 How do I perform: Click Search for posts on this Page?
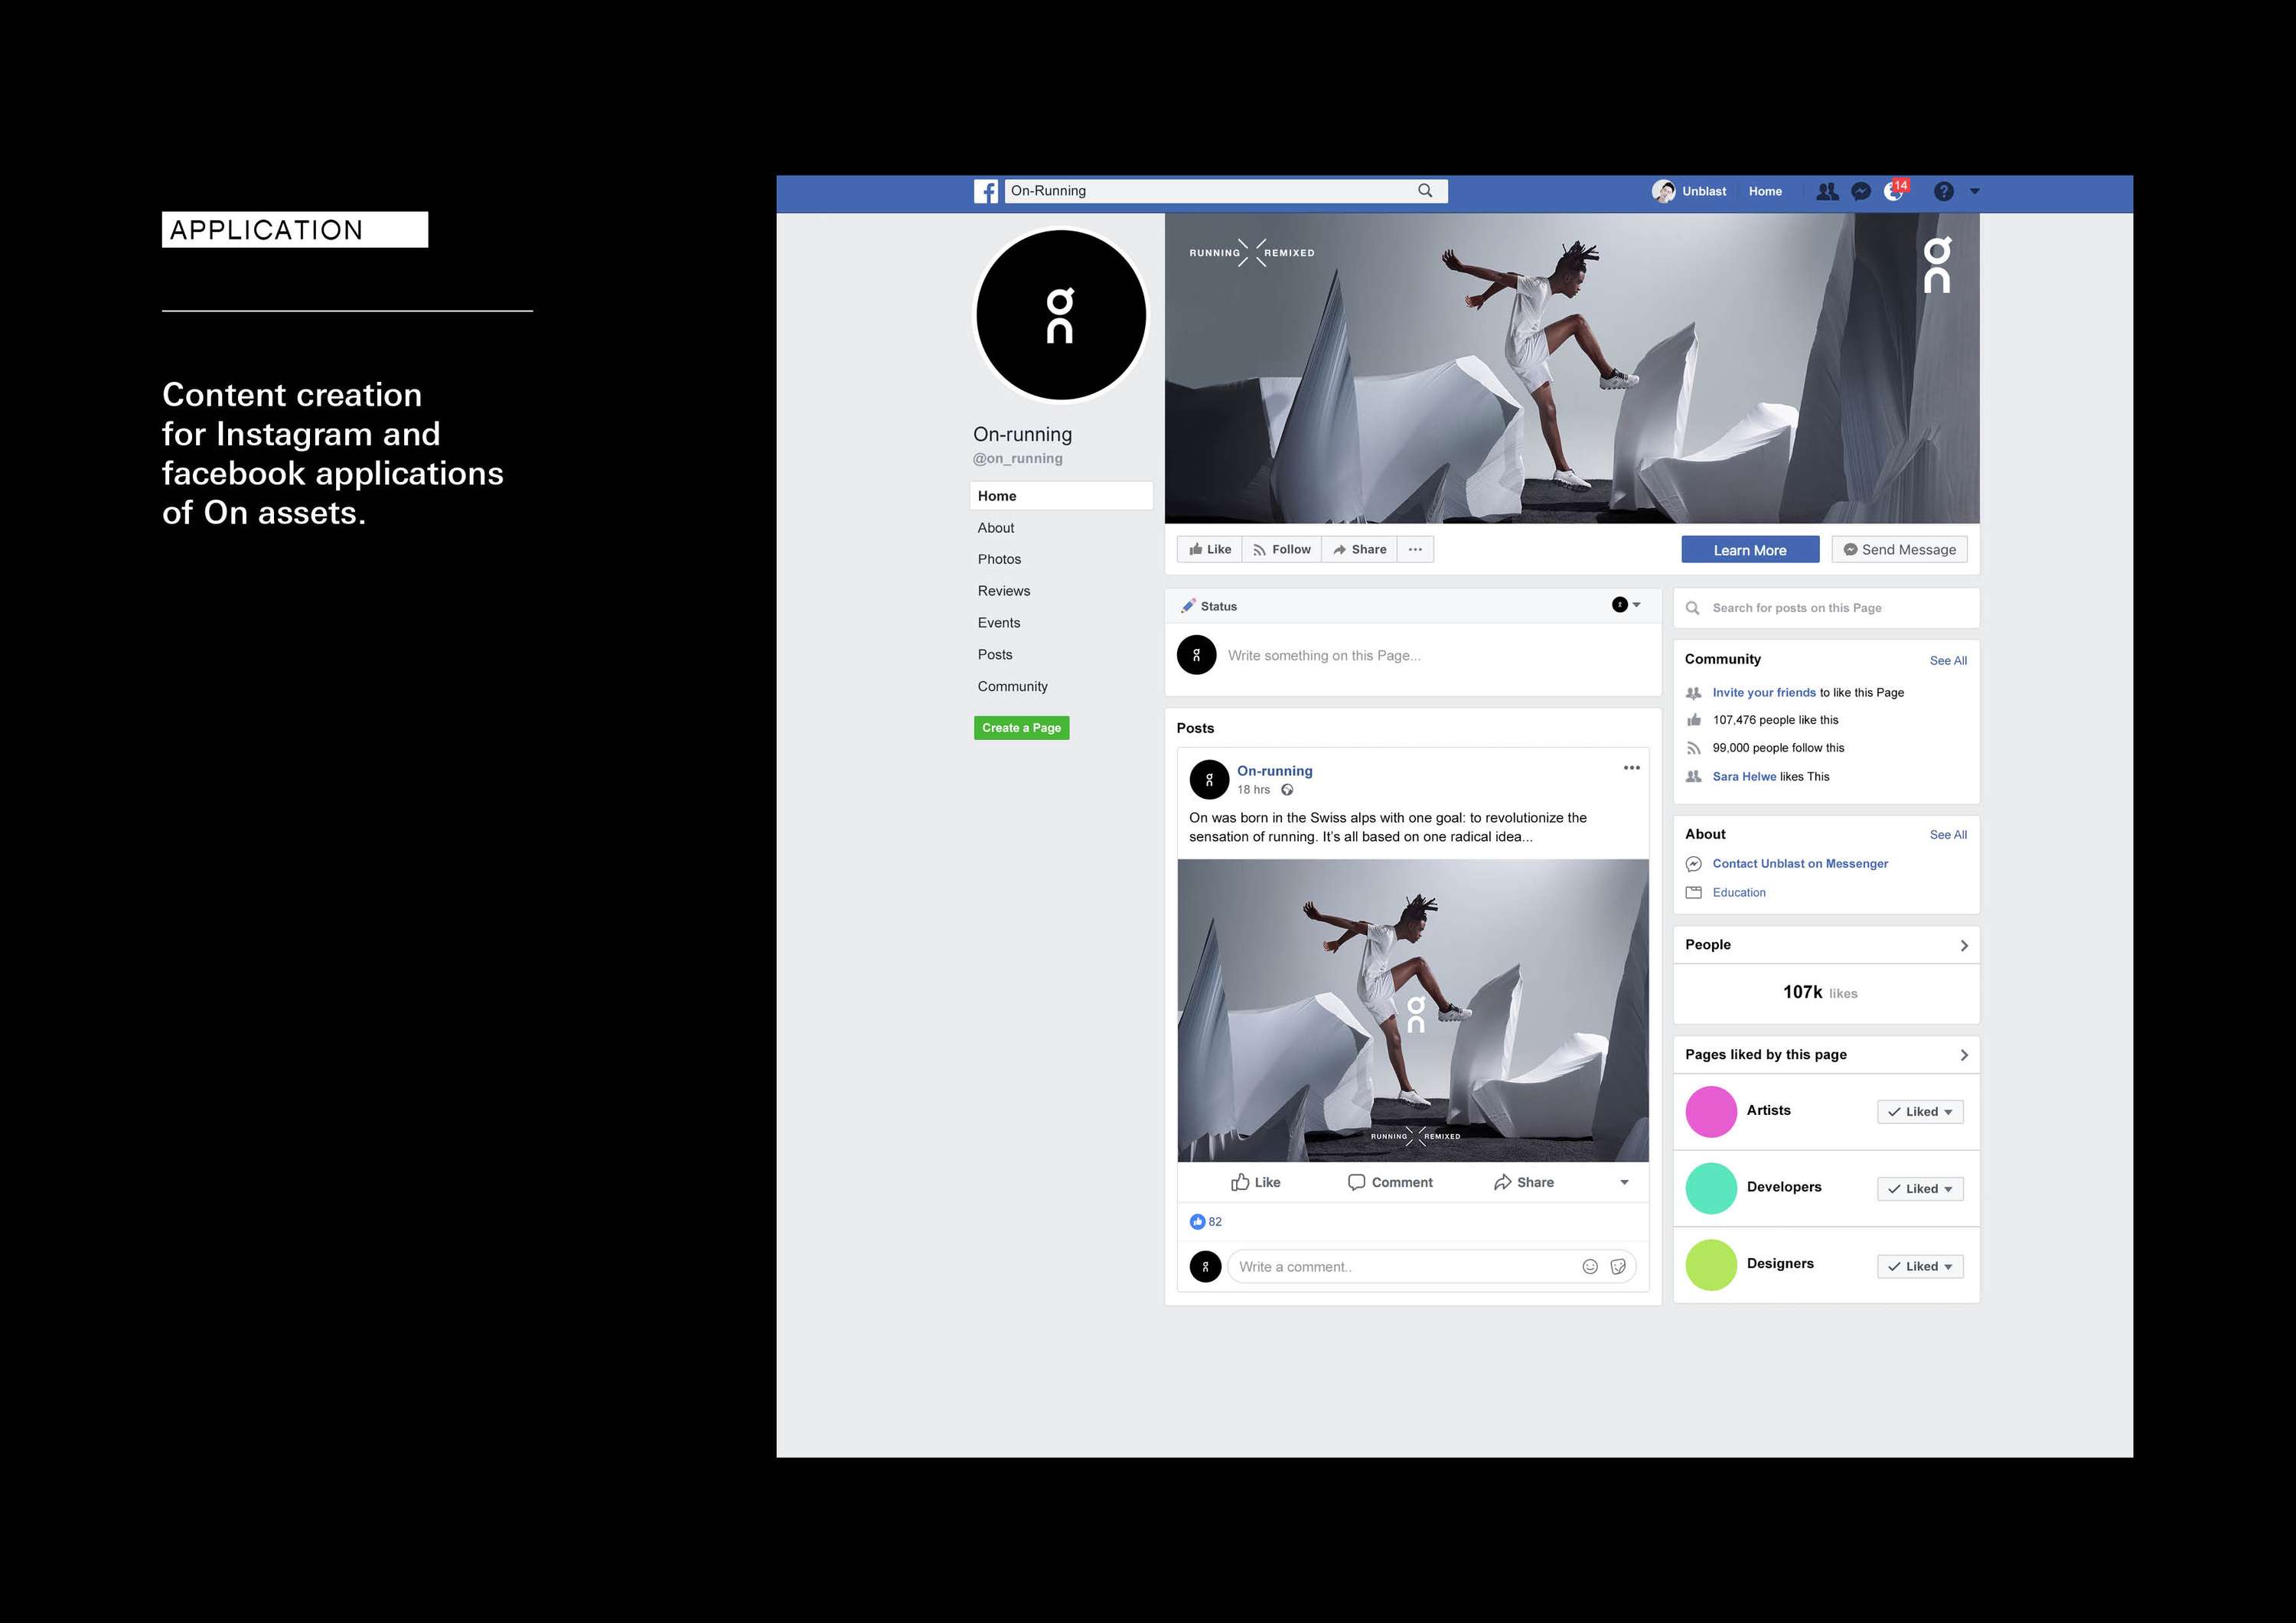point(1826,608)
